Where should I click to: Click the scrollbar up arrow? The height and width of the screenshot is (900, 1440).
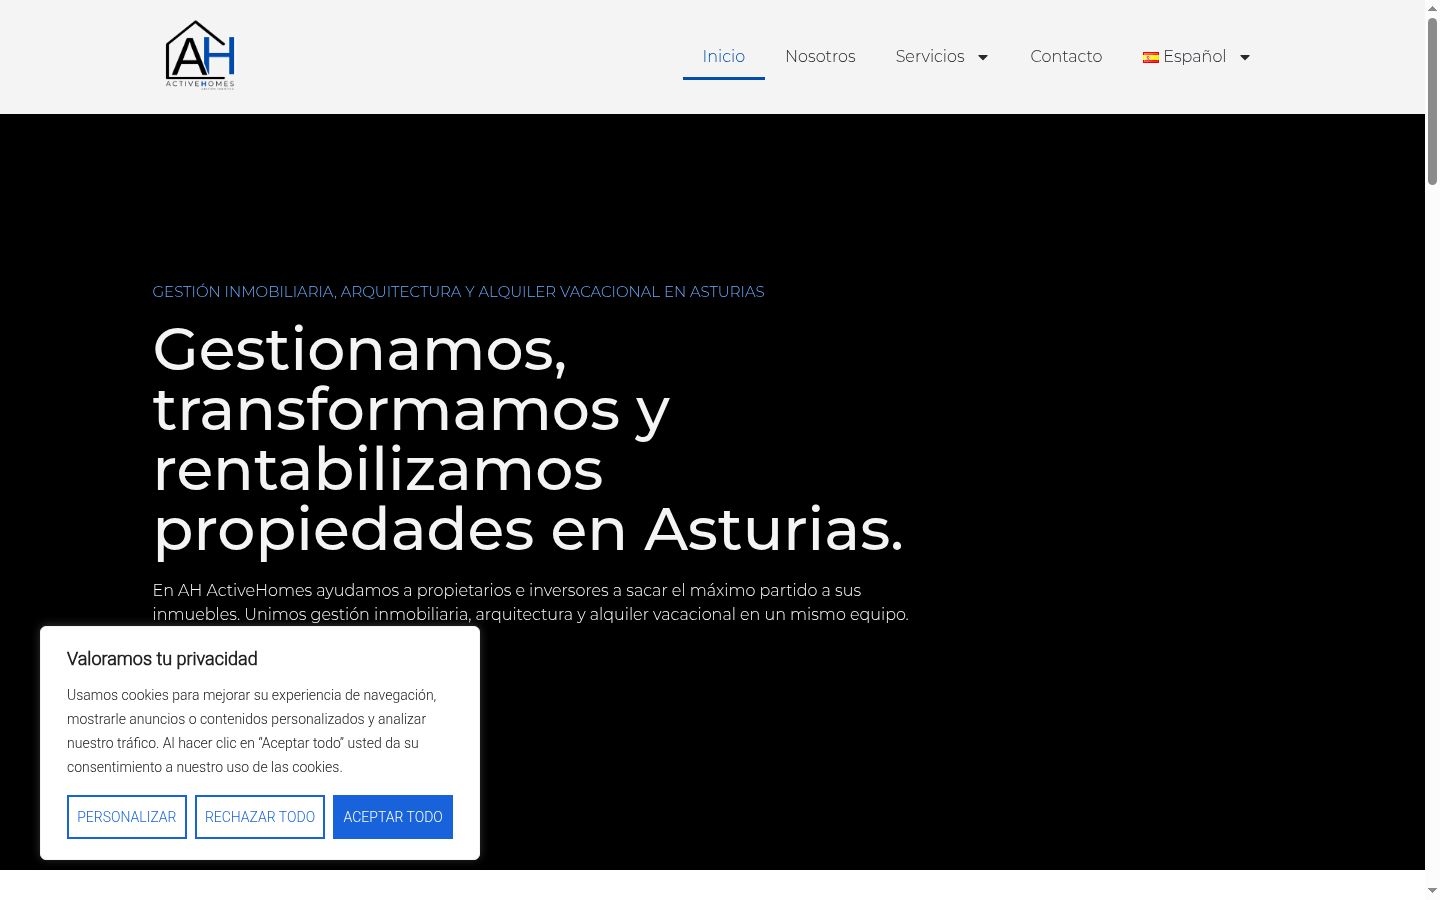(1432, 7)
